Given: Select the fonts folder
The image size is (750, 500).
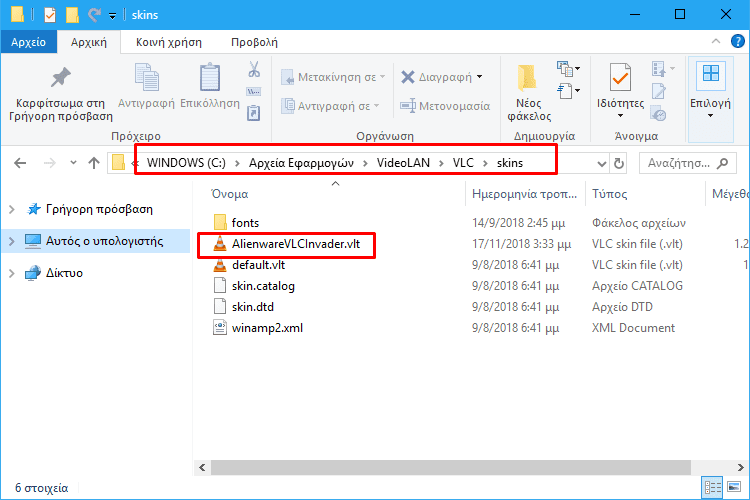Looking at the screenshot, I should [x=245, y=222].
